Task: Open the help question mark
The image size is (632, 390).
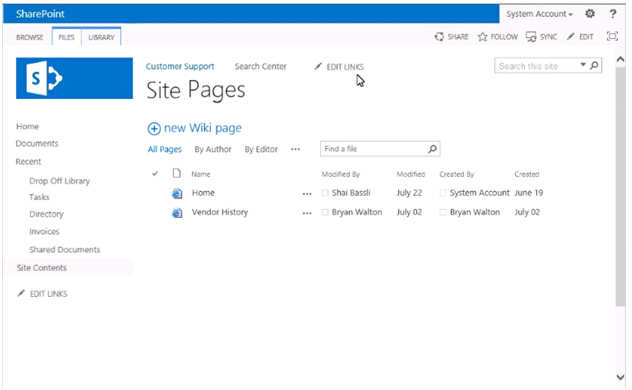Action: pyautogui.click(x=613, y=14)
